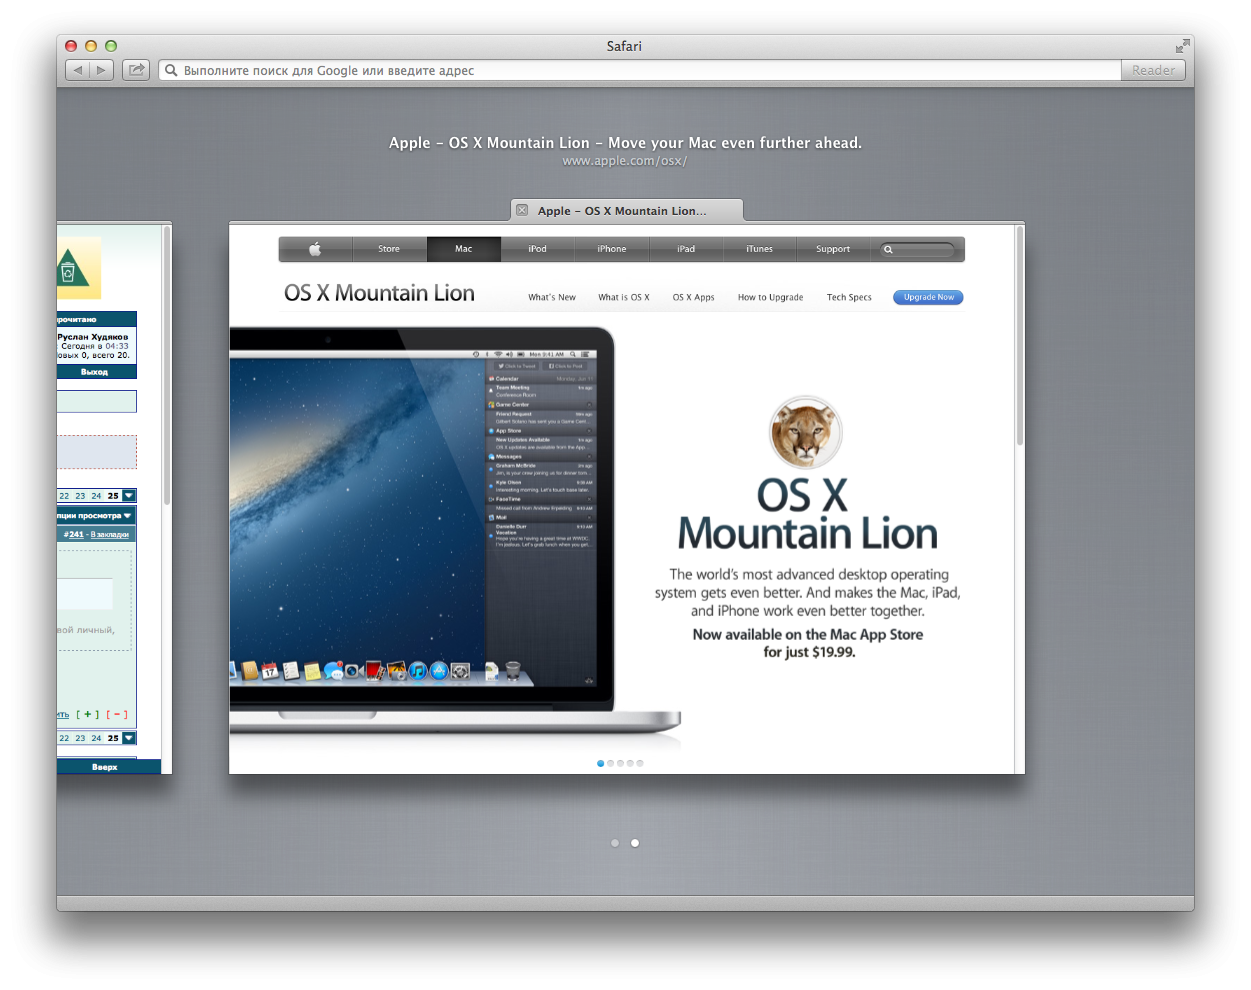Open the How to Upgrade link
Image resolution: width=1251 pixels, height=990 pixels.
click(771, 297)
